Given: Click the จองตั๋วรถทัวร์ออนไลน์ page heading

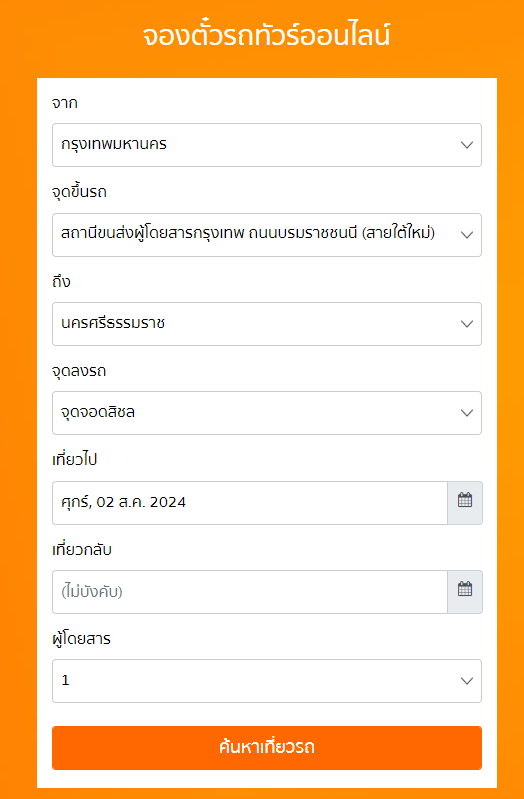Looking at the screenshot, I should click(x=267, y=36).
